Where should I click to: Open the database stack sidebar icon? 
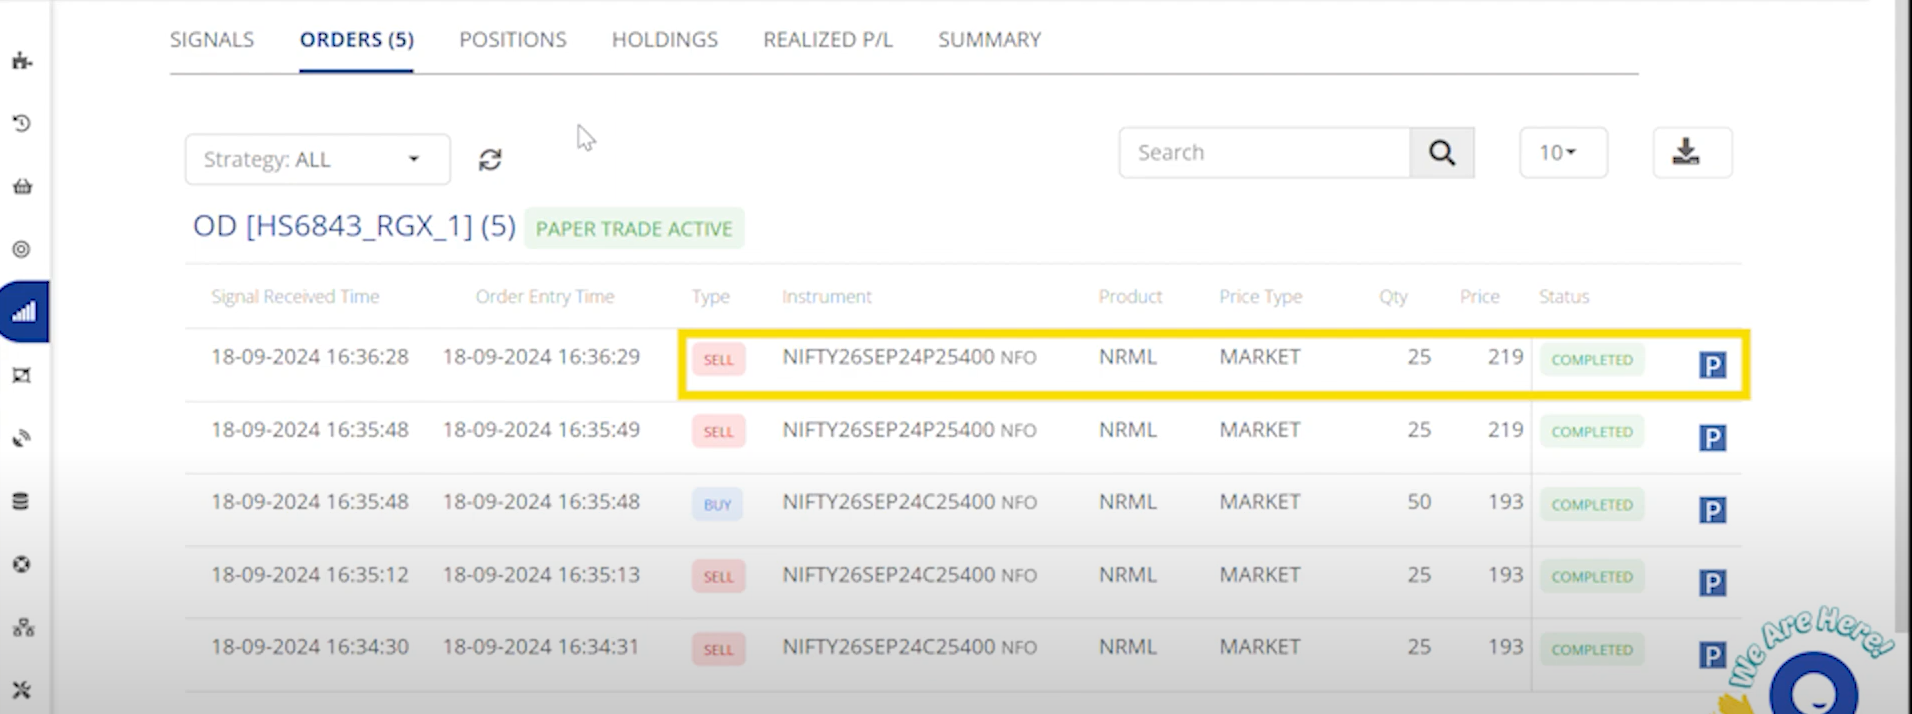pyautogui.click(x=21, y=501)
